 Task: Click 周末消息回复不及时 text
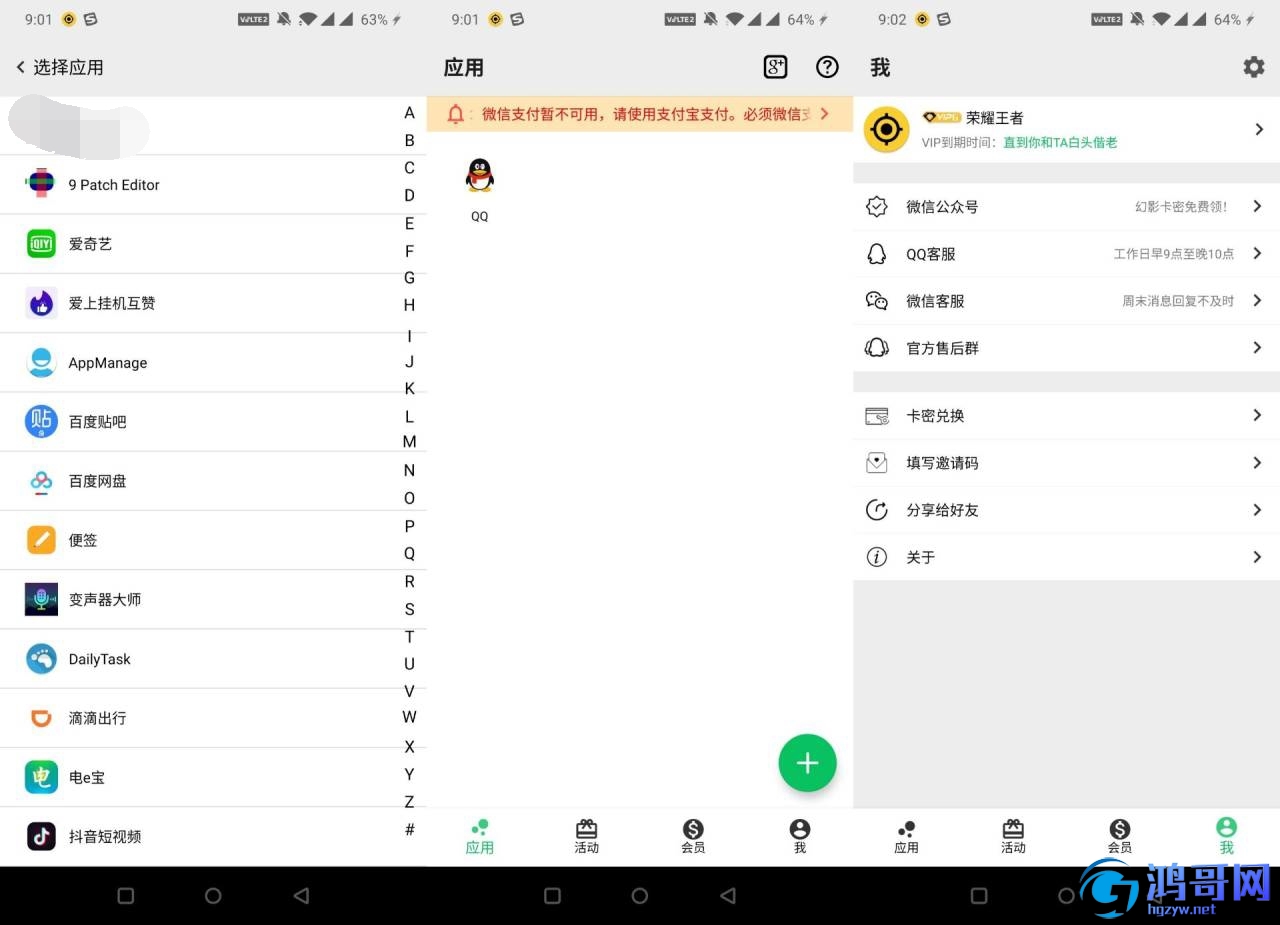pyautogui.click(x=1178, y=301)
